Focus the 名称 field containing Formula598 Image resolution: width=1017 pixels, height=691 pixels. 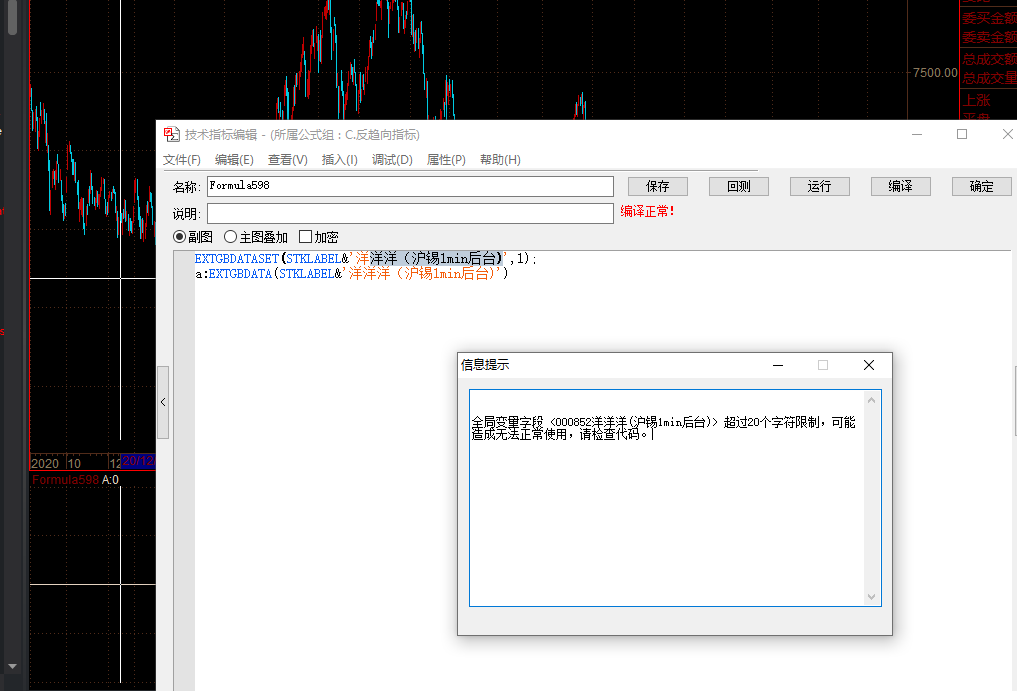click(411, 186)
